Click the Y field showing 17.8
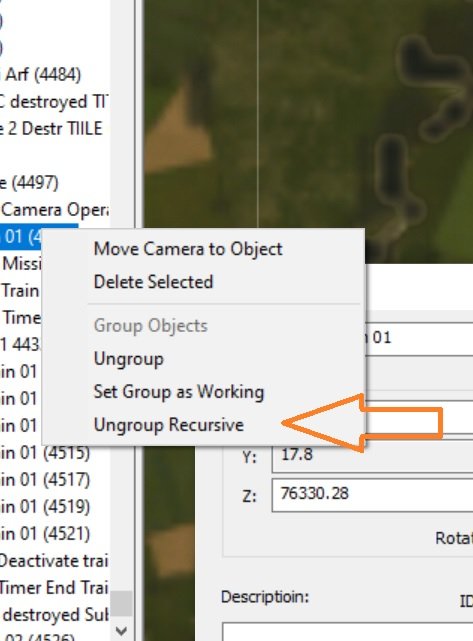473x641 pixels. [x=372, y=457]
